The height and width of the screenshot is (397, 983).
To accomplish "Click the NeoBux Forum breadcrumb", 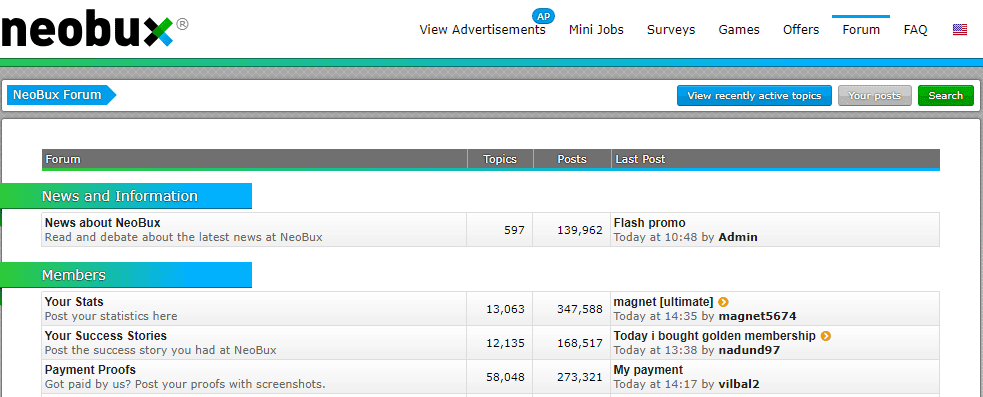I will pyautogui.click(x=61, y=95).
